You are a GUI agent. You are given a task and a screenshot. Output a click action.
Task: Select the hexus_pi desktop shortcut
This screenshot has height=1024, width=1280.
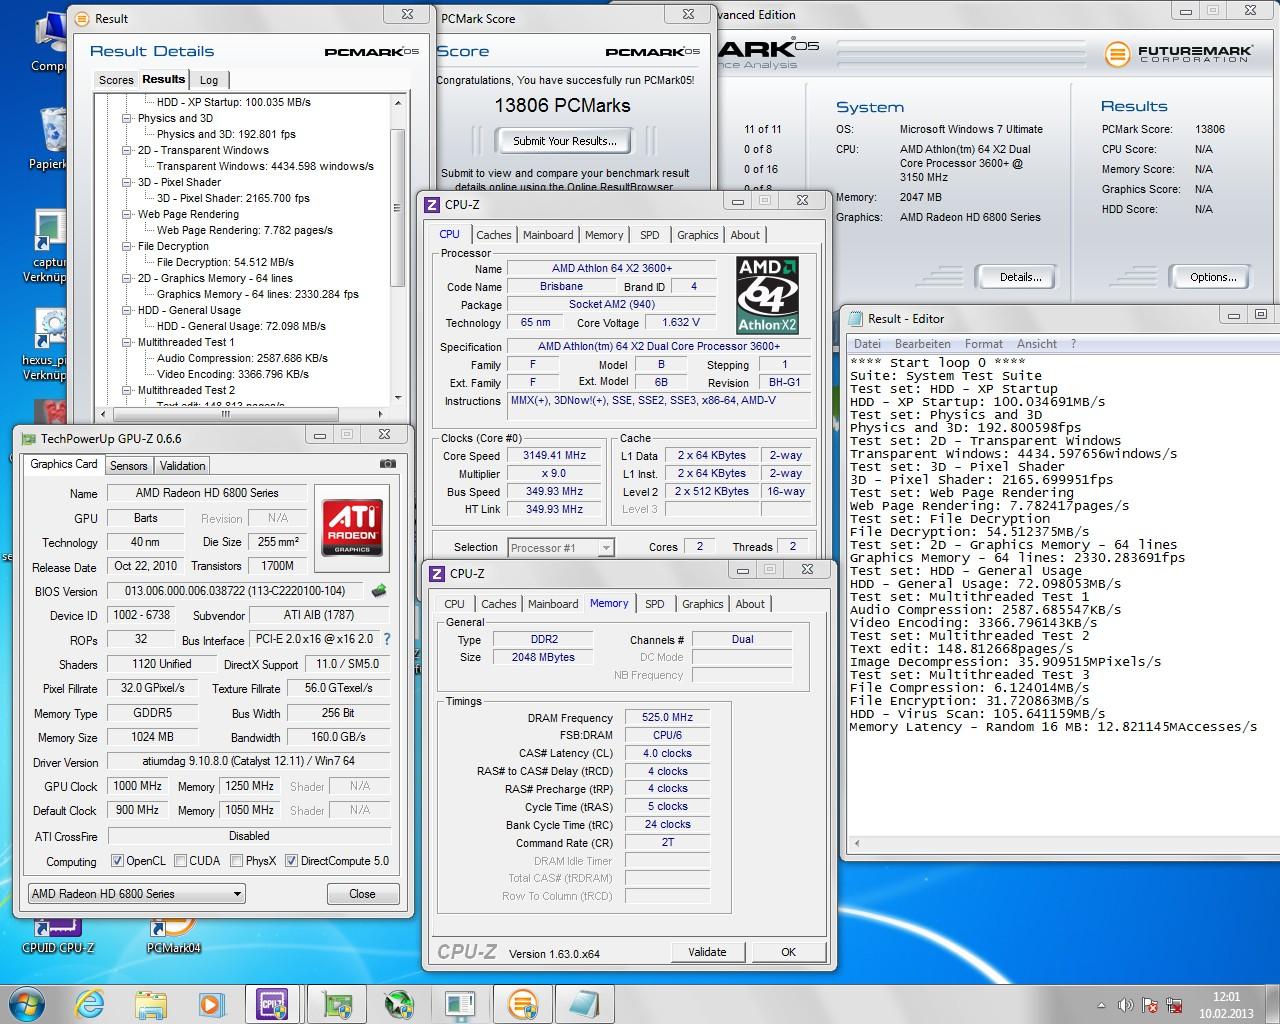click(x=44, y=344)
